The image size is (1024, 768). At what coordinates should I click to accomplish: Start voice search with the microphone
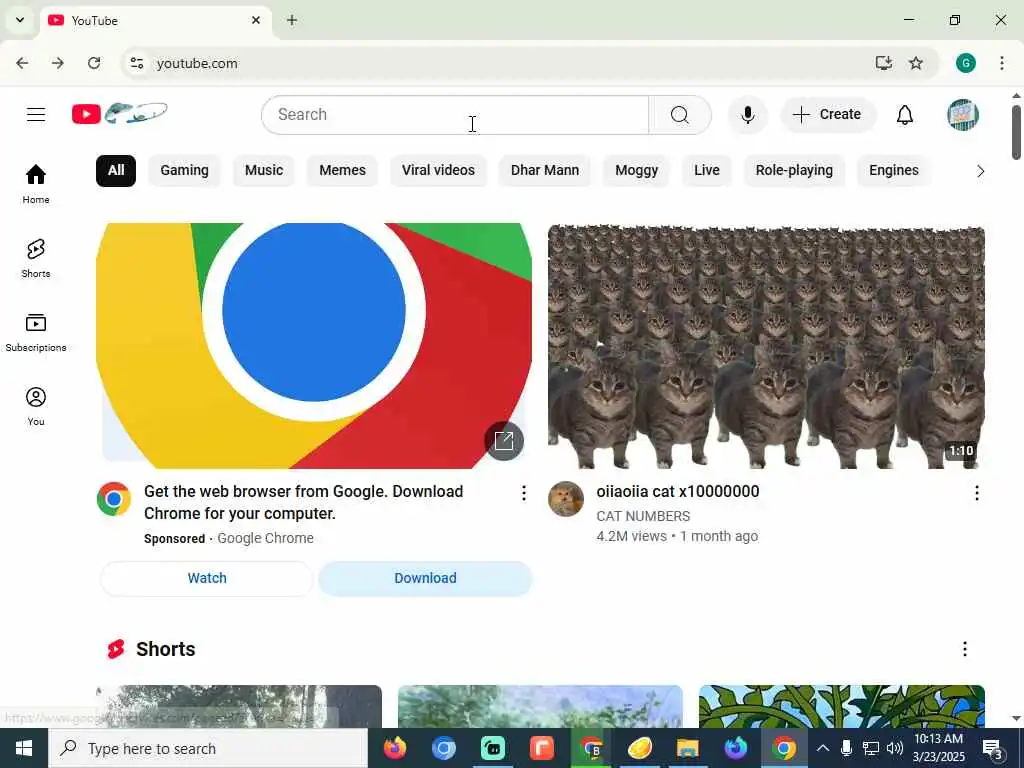click(x=748, y=115)
